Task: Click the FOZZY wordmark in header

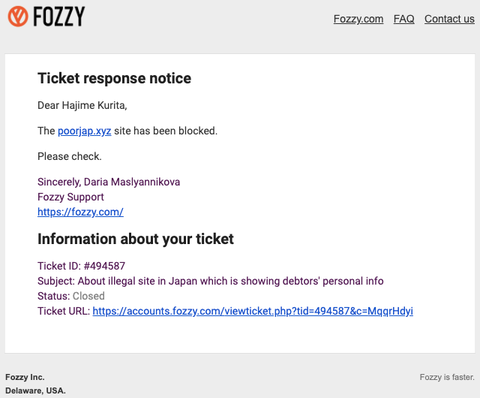Action: (59, 17)
